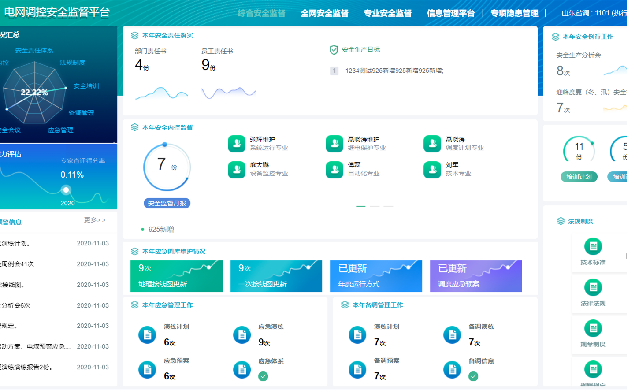Open the 专项隐患管理 navigation tab
The height and width of the screenshot is (390, 627).
514,13
